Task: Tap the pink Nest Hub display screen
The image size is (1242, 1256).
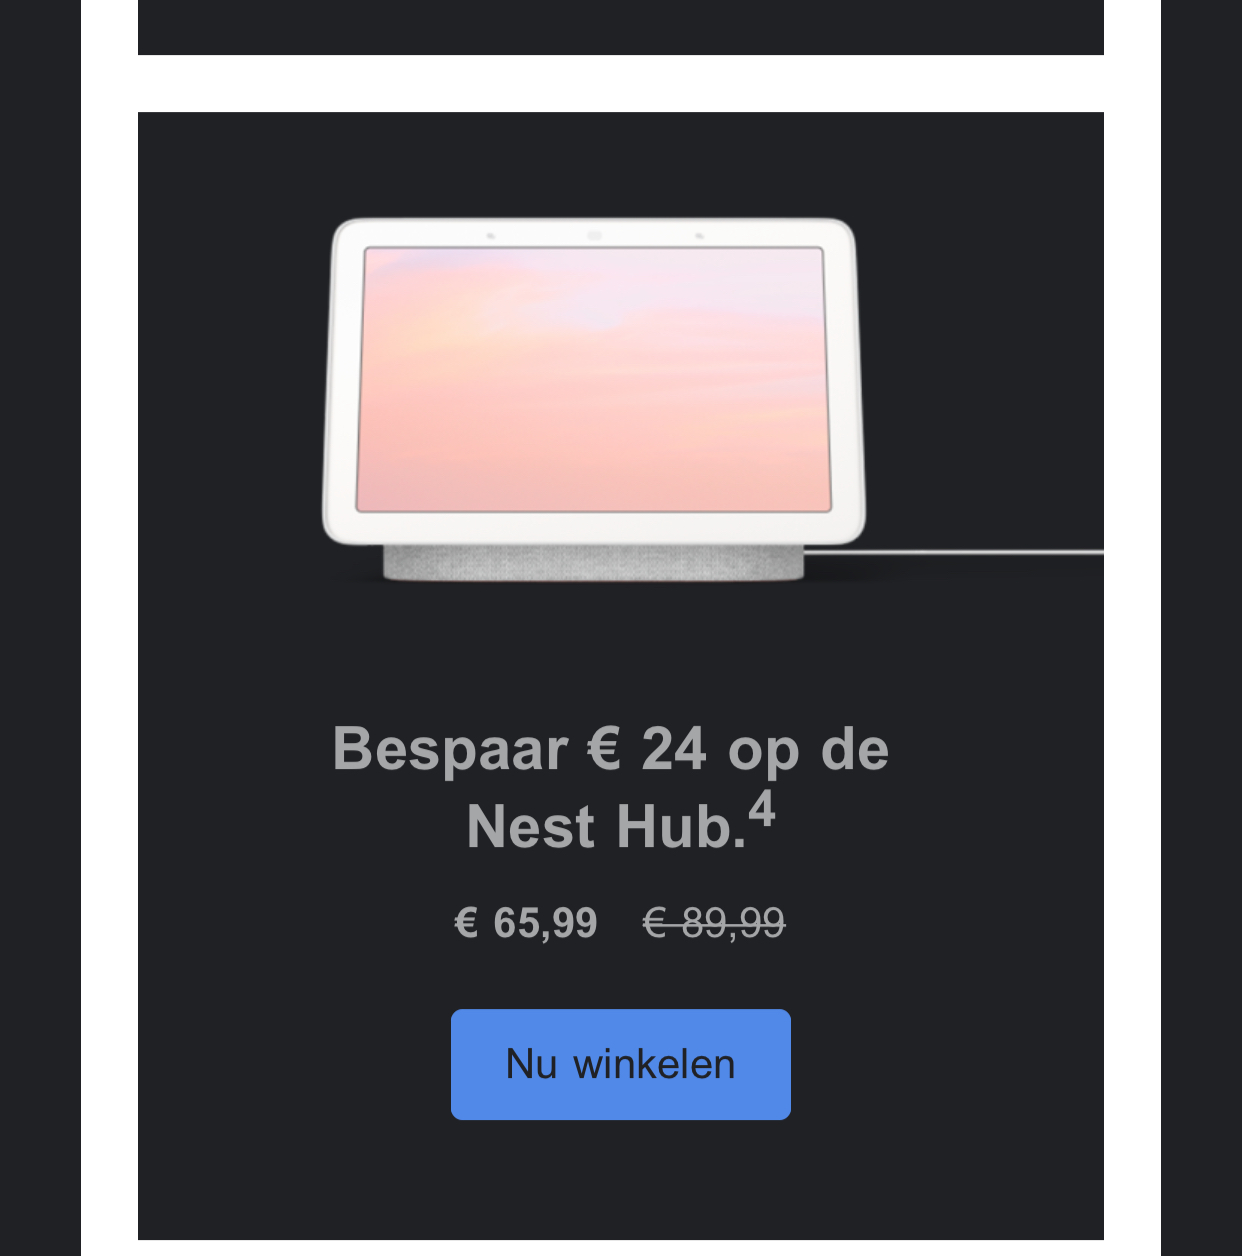Action: [594, 379]
